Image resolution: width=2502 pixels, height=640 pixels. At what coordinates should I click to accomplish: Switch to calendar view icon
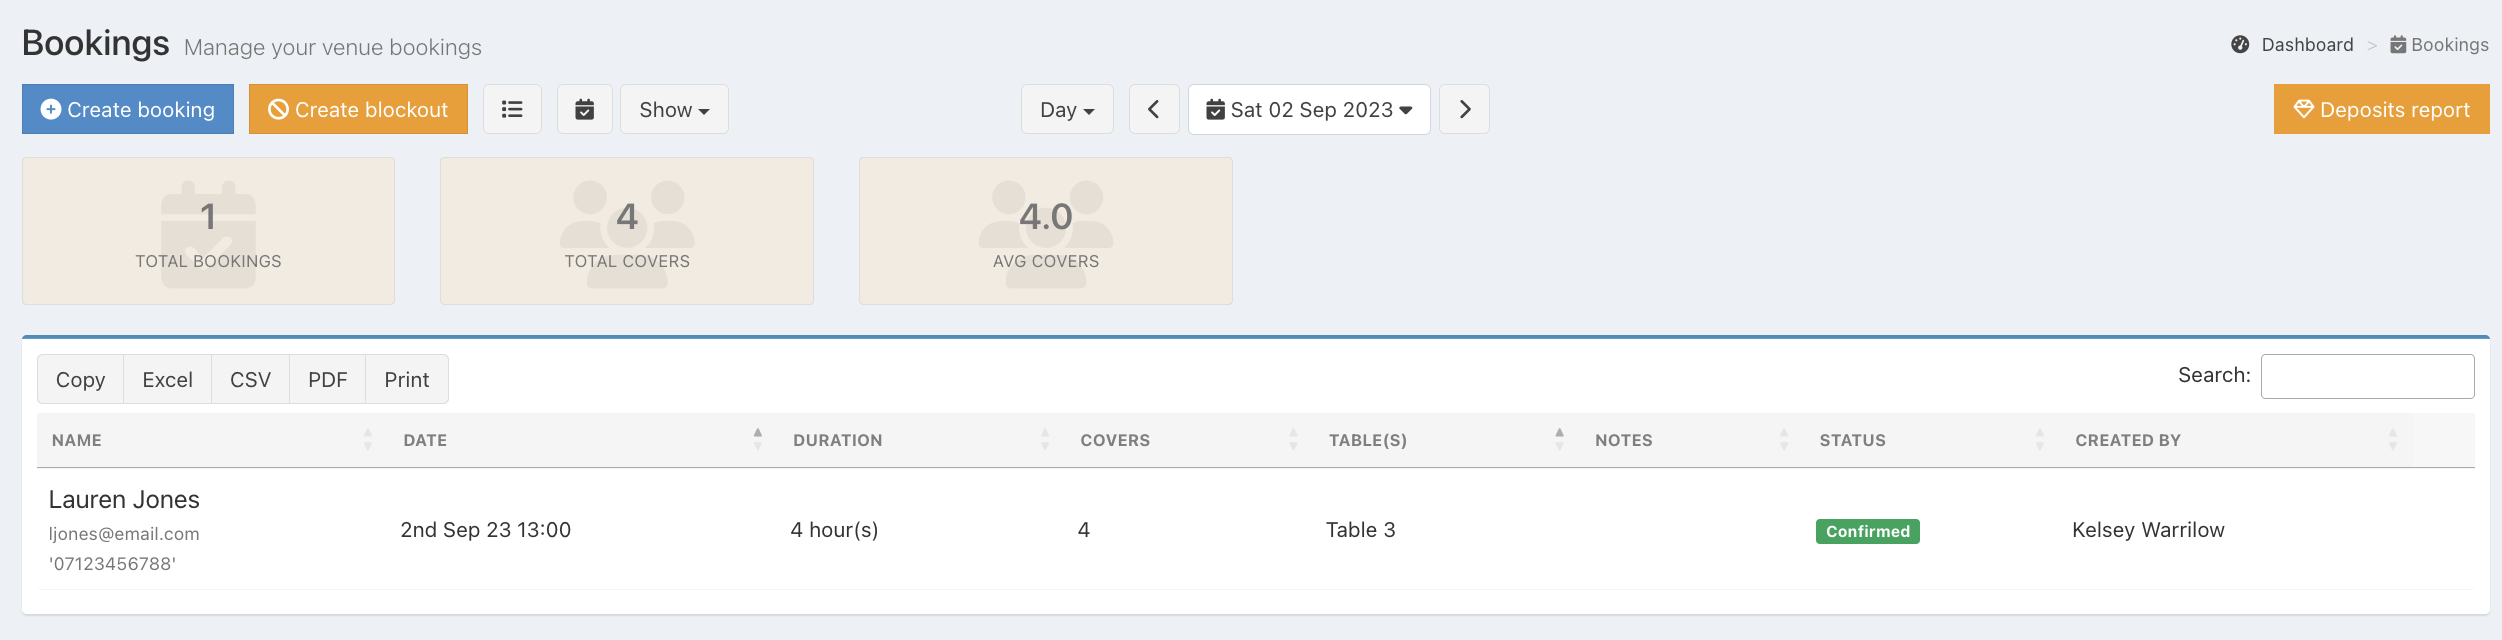coord(585,109)
